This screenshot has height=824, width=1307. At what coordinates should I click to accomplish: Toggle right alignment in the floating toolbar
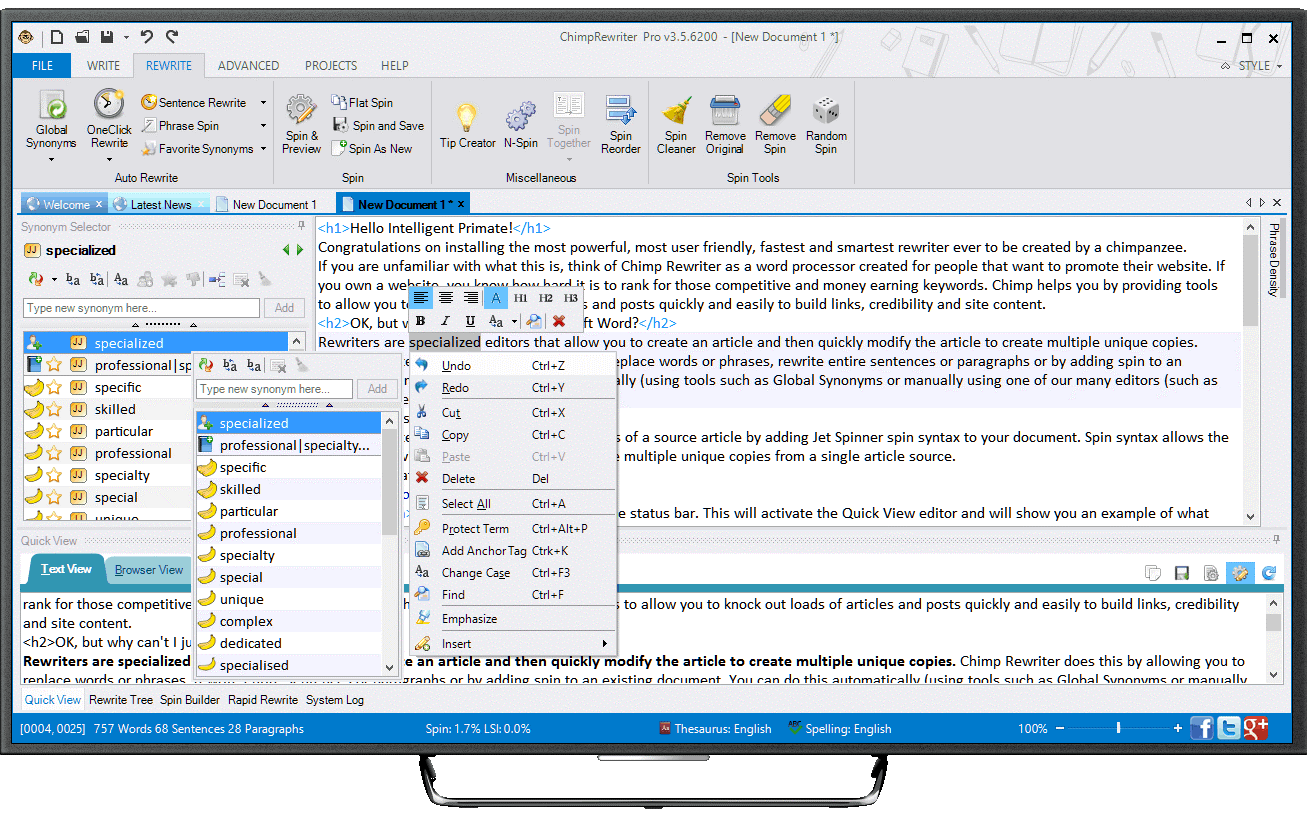click(x=471, y=298)
